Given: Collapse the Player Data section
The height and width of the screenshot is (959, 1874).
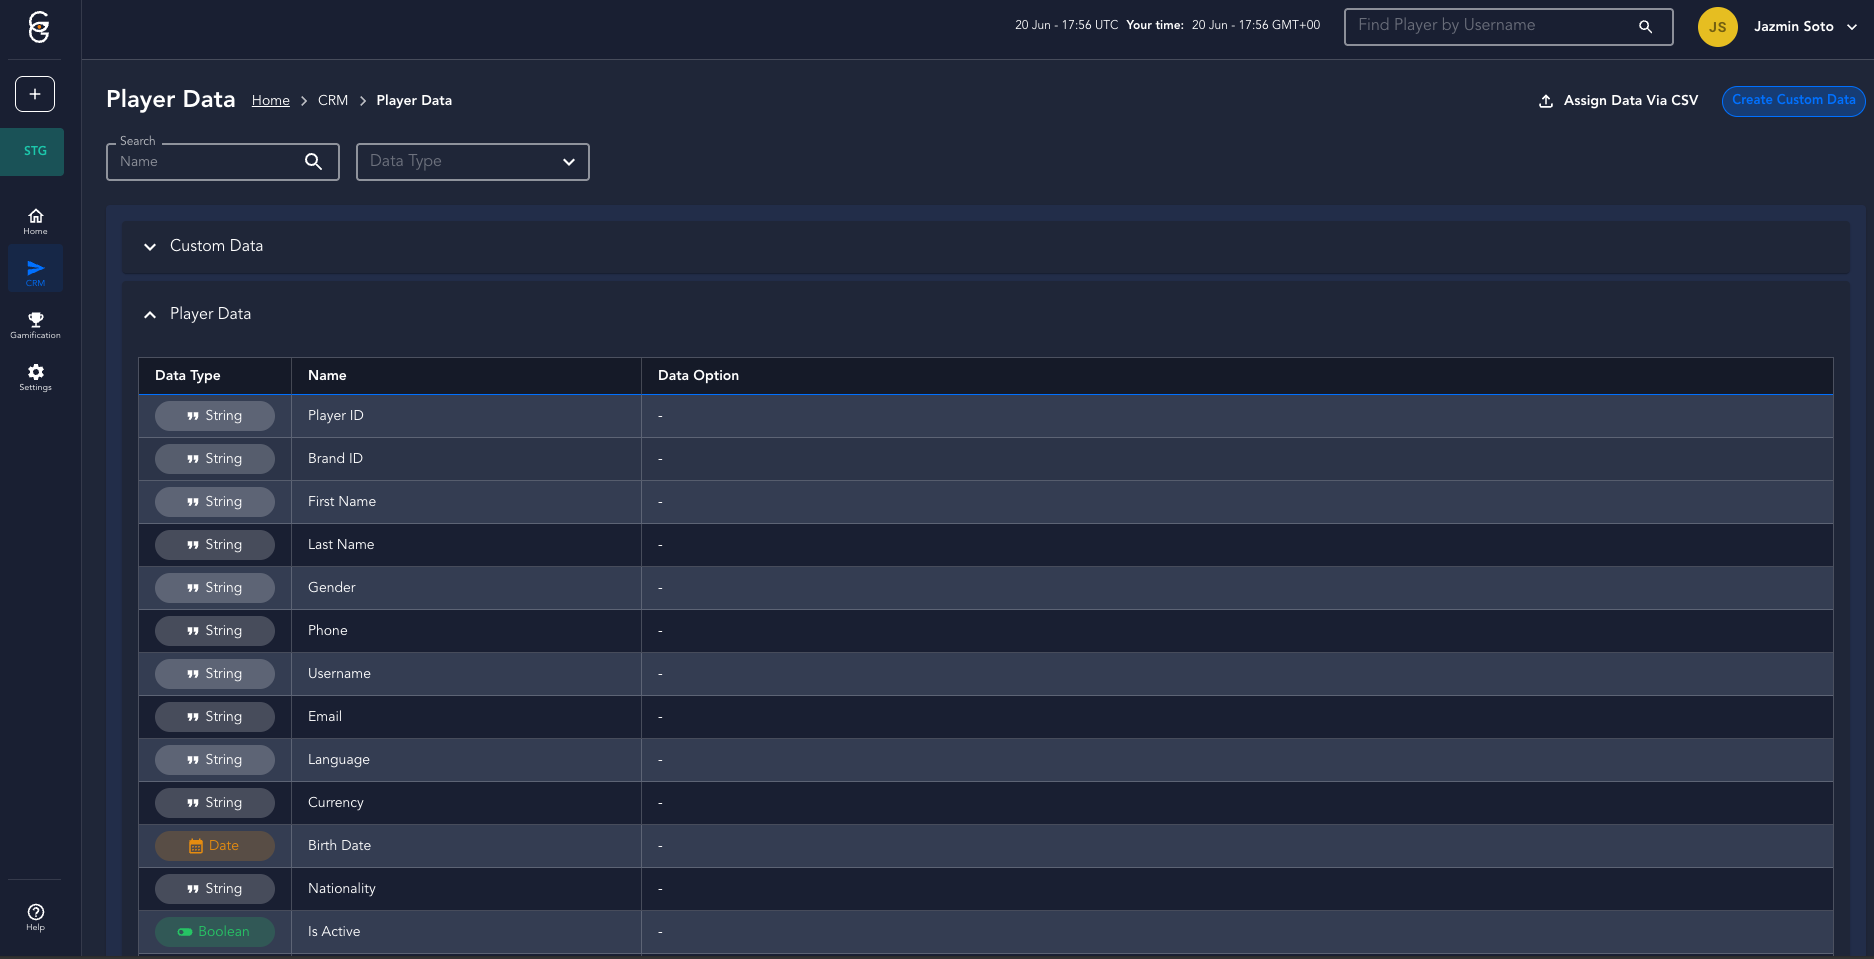Looking at the screenshot, I should (x=150, y=315).
